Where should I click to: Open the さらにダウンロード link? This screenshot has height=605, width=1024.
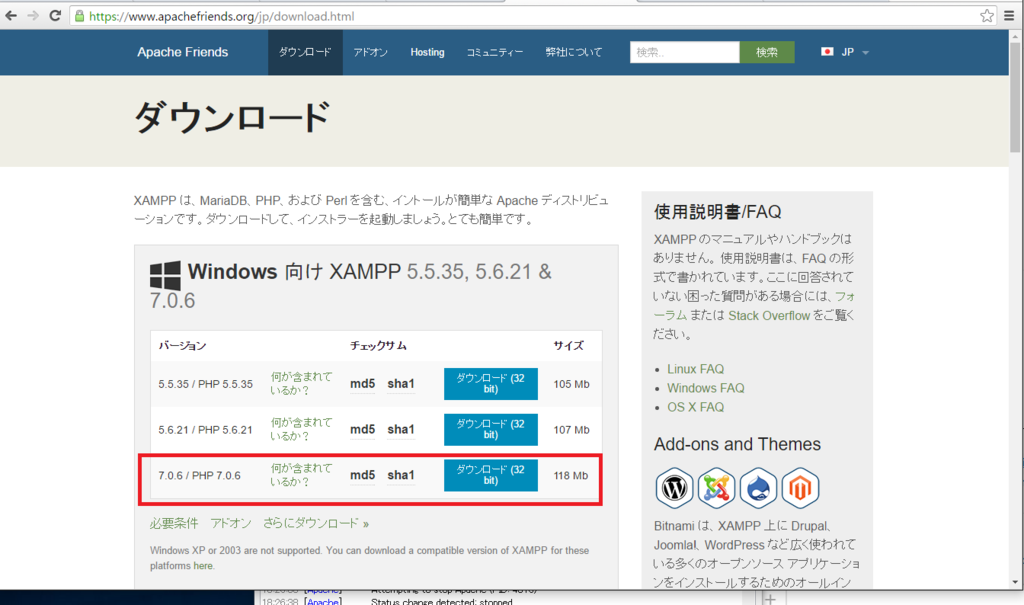[315, 523]
